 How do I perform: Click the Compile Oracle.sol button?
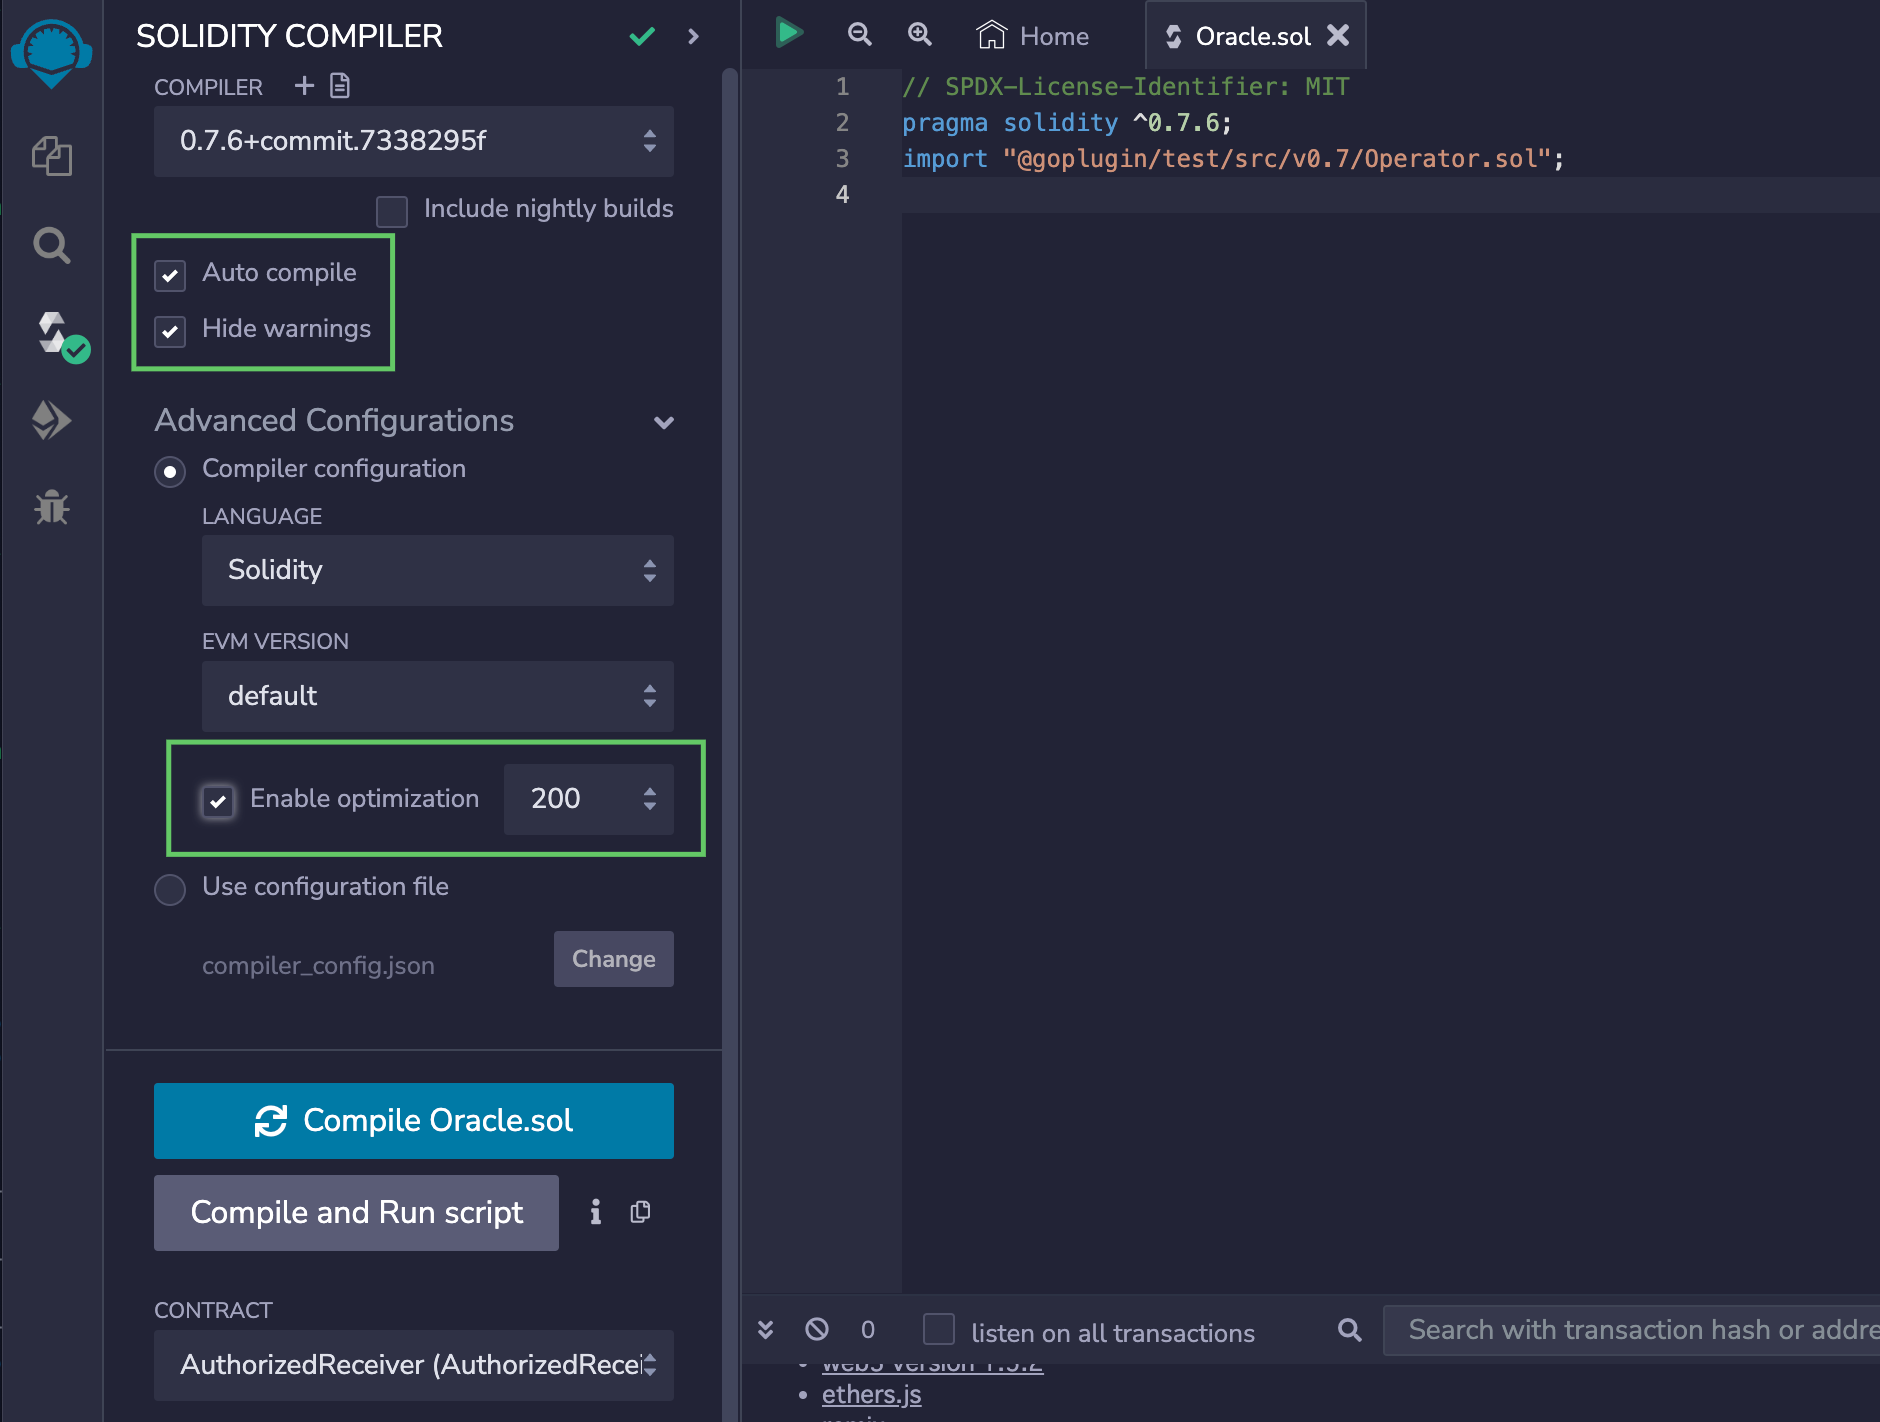[x=413, y=1121]
